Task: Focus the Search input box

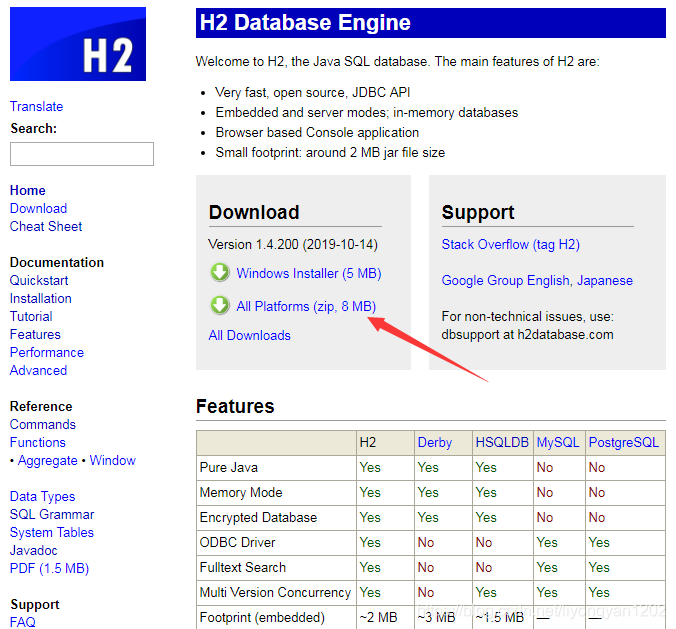Action: pyautogui.click(x=82, y=154)
